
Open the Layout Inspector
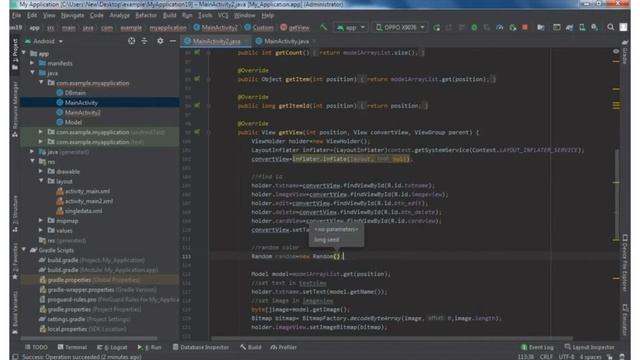[589, 347]
